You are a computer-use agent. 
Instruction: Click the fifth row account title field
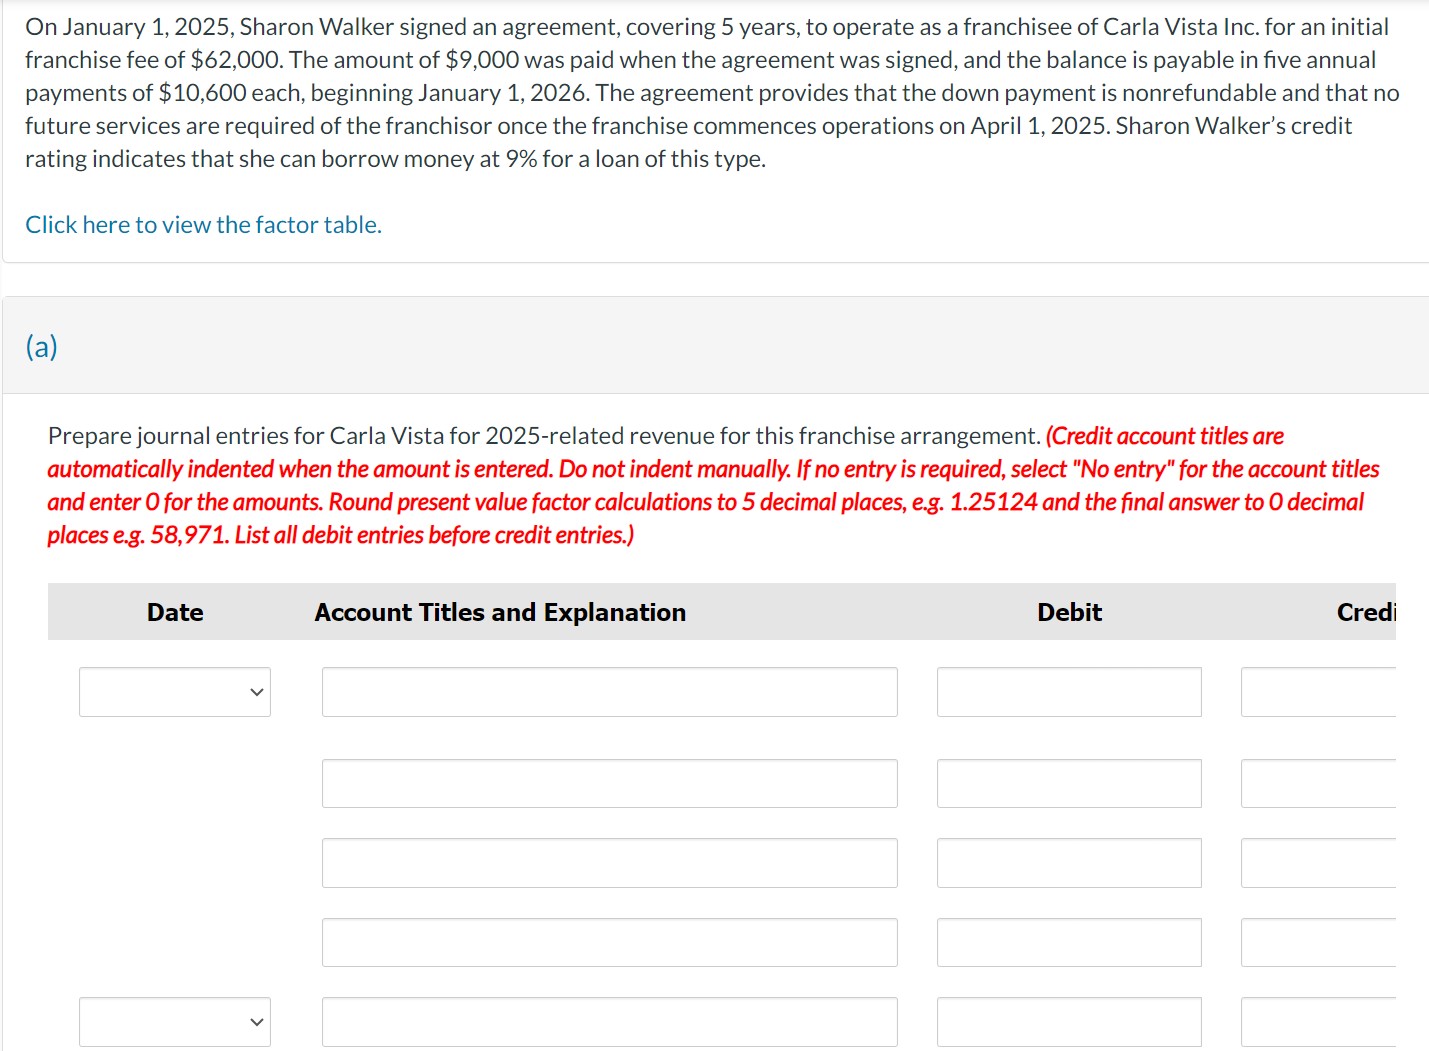610,1022
